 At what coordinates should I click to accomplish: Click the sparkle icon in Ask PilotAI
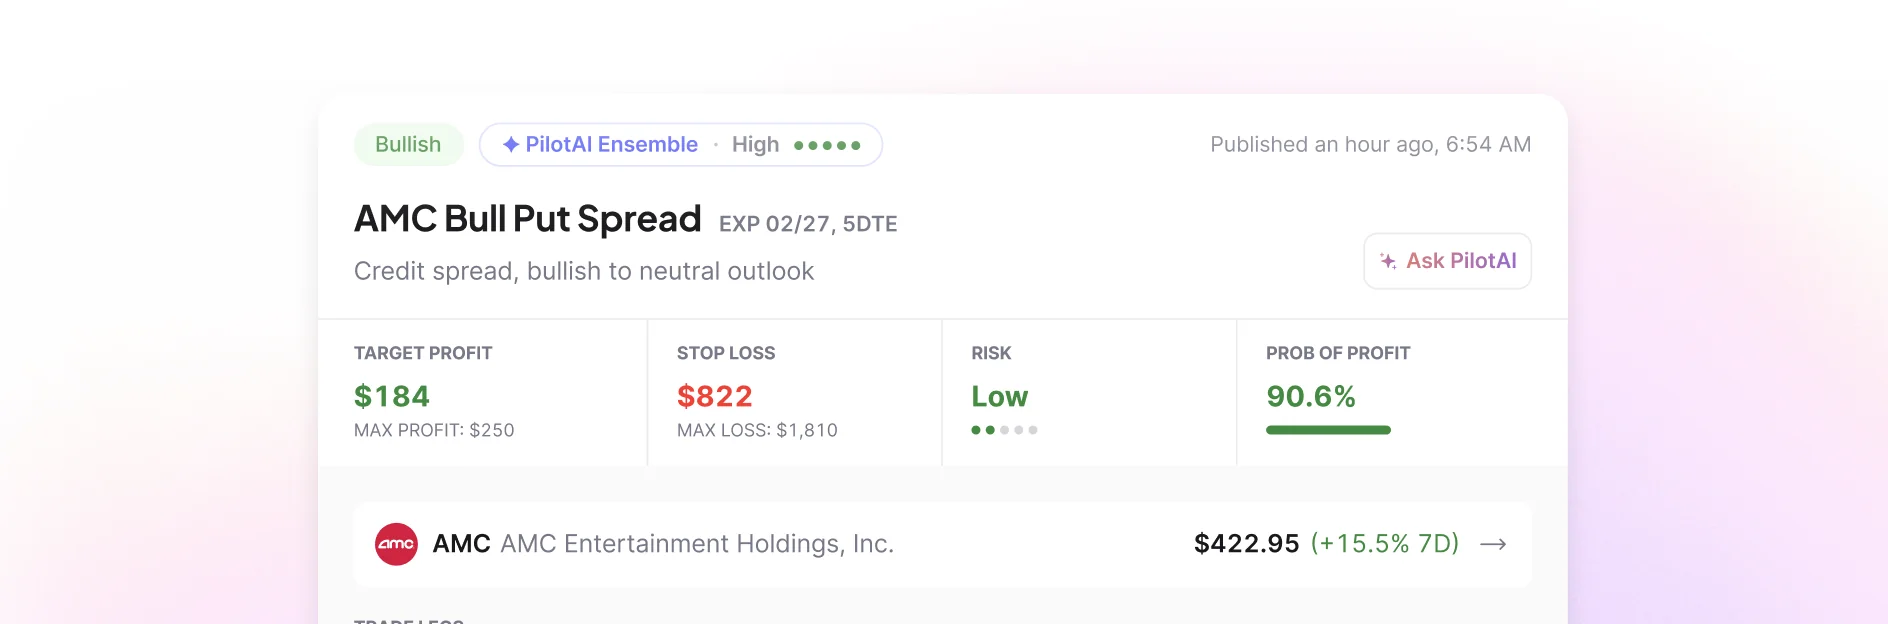point(1388,261)
